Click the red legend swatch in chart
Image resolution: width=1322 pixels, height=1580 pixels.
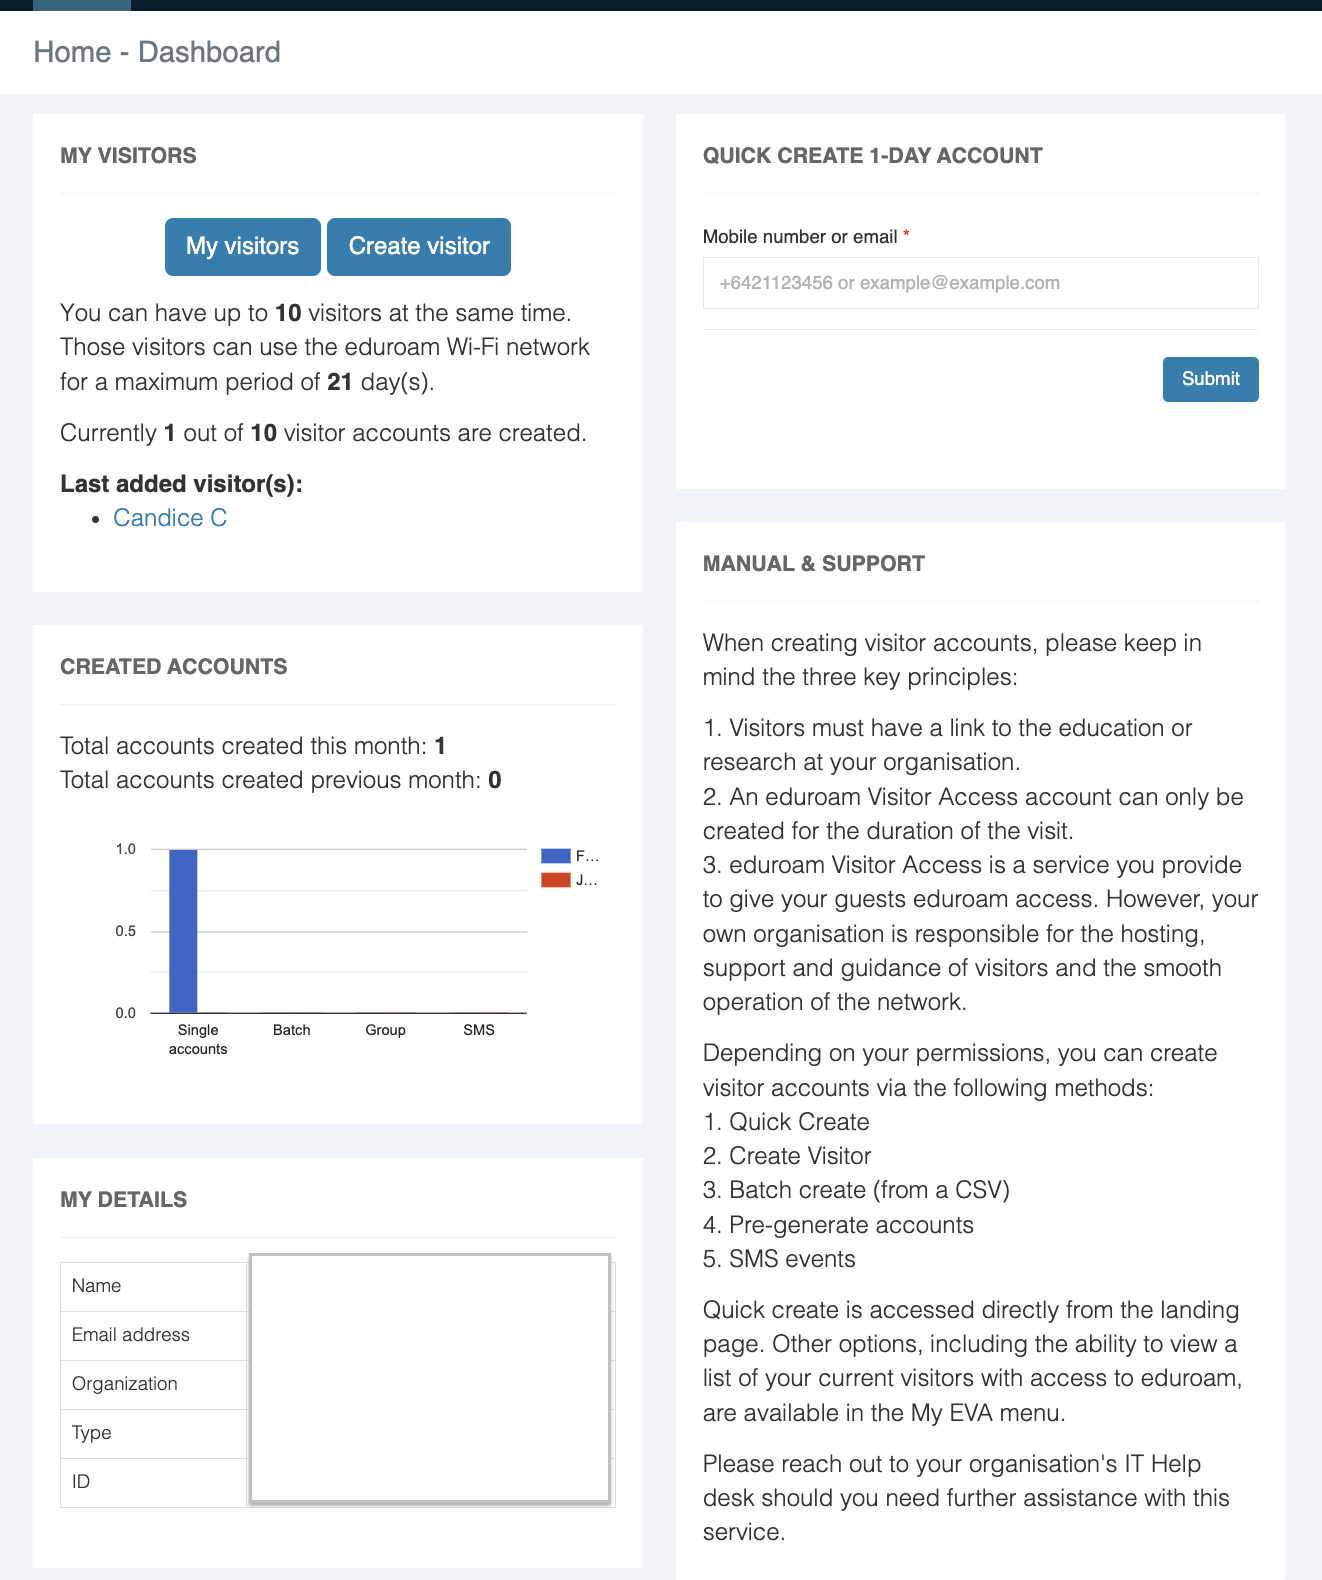click(x=556, y=880)
